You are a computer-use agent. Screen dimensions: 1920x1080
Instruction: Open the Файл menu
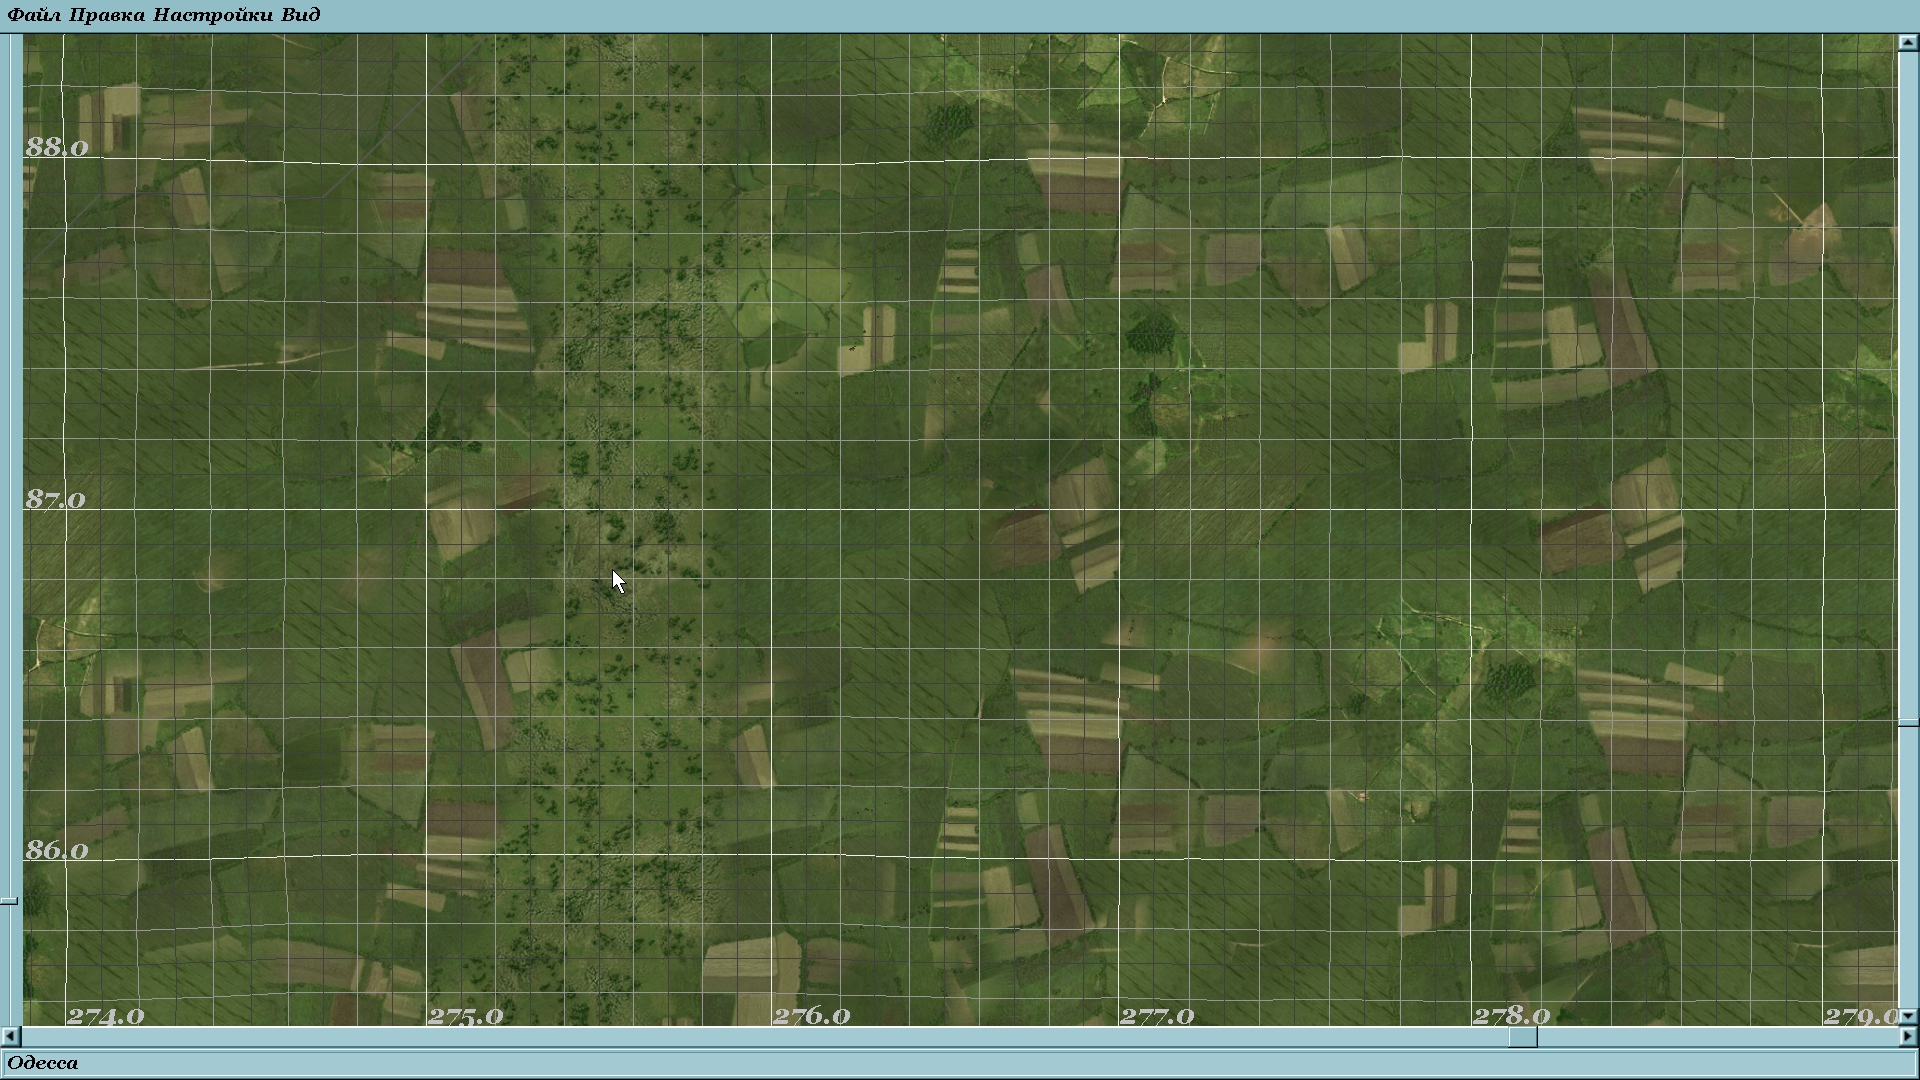point(33,15)
